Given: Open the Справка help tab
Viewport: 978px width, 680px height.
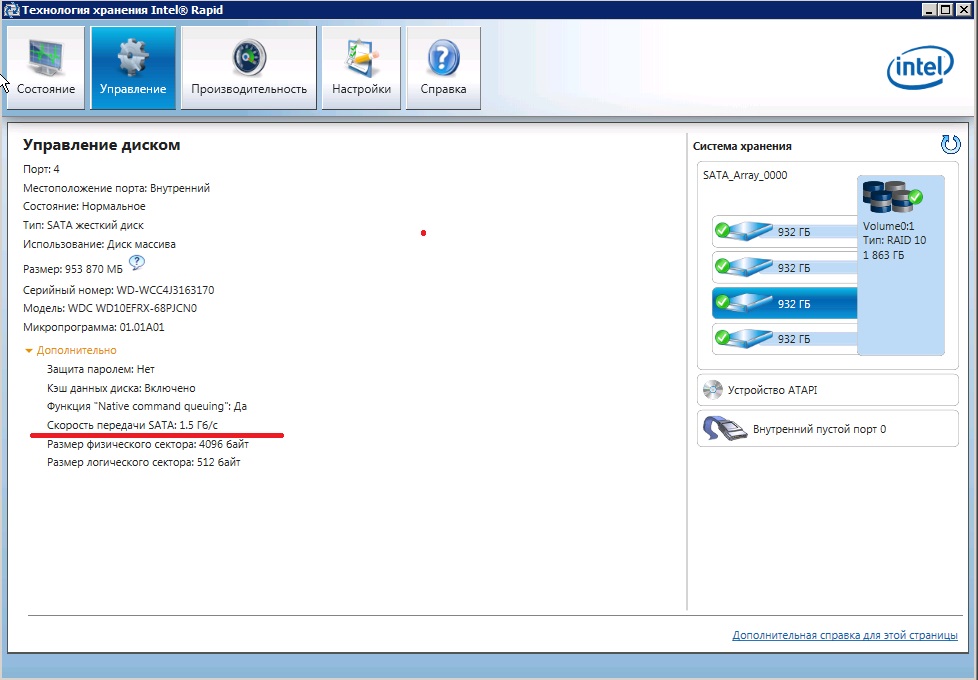Looking at the screenshot, I should [x=443, y=68].
